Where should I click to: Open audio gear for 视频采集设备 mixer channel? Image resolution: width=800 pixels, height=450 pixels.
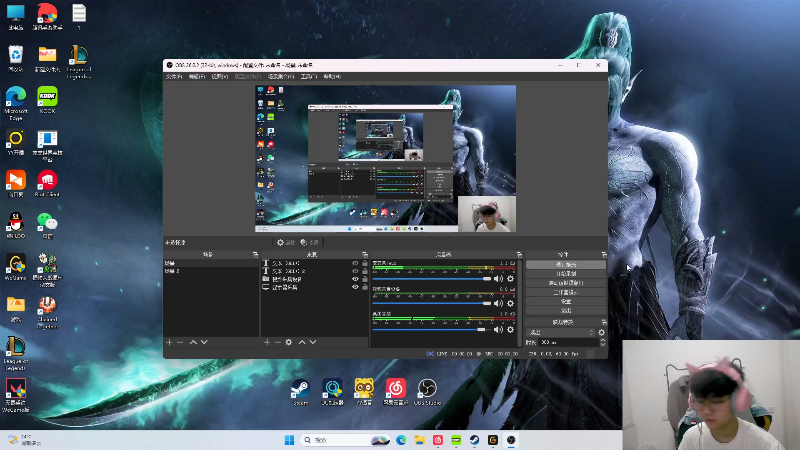click(510, 303)
